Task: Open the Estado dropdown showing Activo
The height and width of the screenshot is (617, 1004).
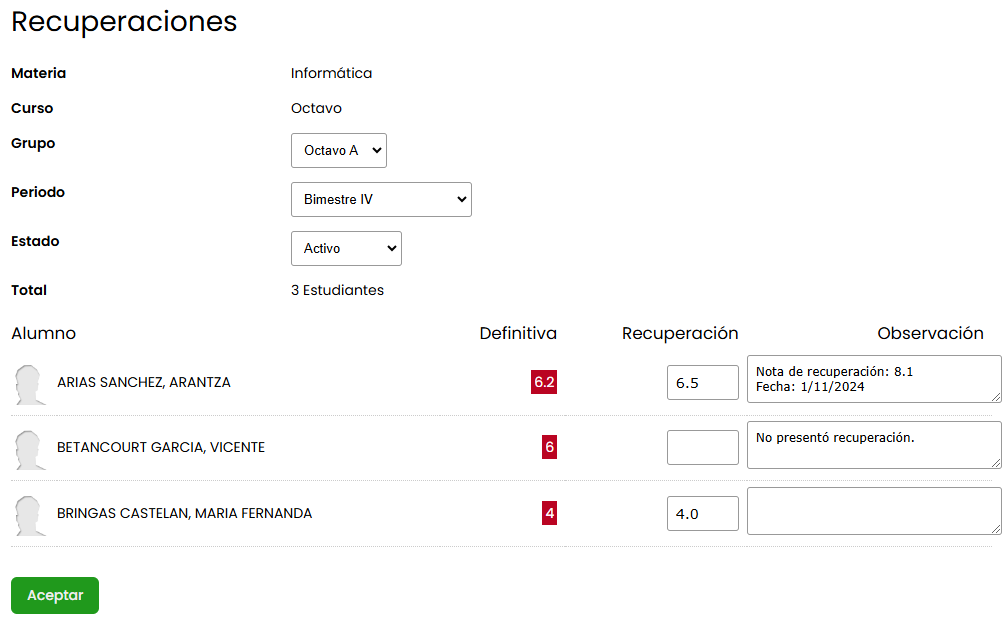Action: [346, 248]
